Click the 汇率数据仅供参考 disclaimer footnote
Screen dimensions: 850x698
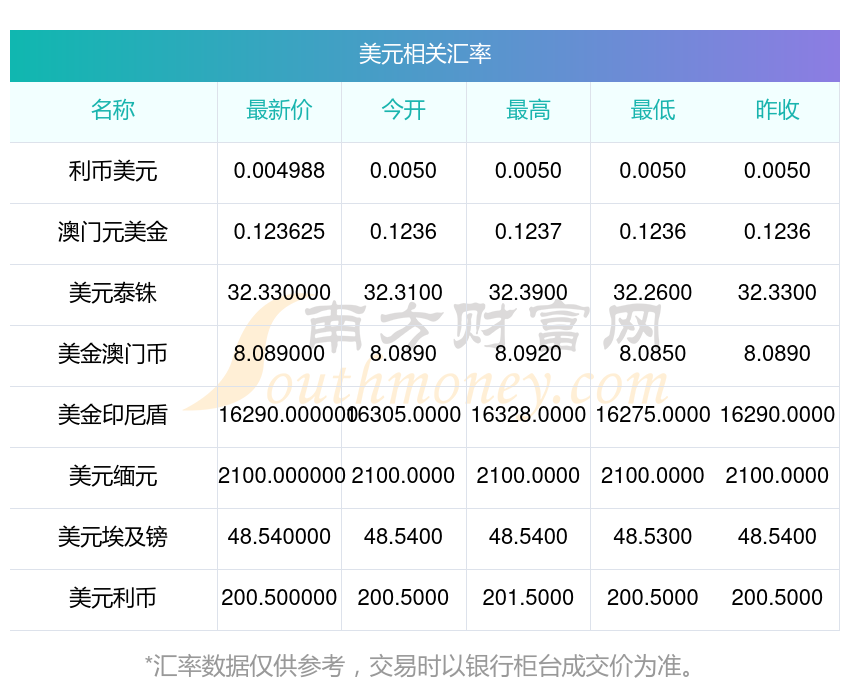(418, 666)
